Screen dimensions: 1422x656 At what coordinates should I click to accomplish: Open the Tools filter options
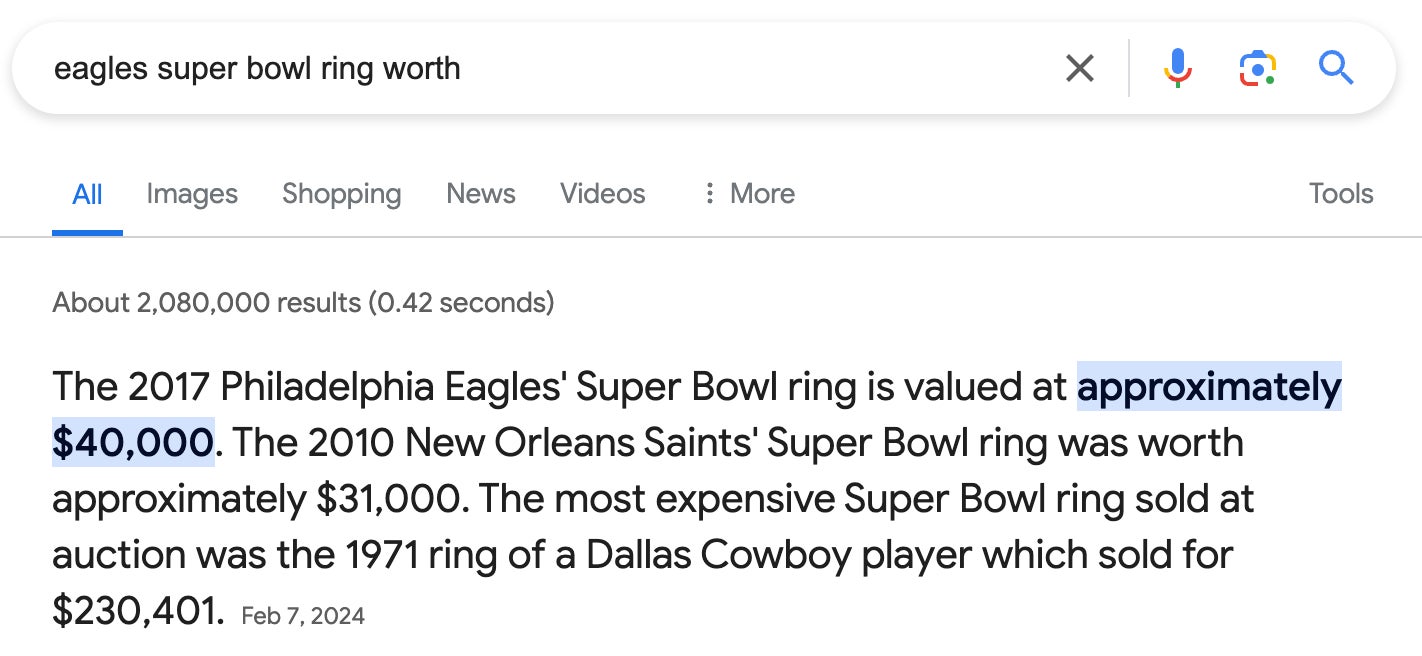[1341, 194]
